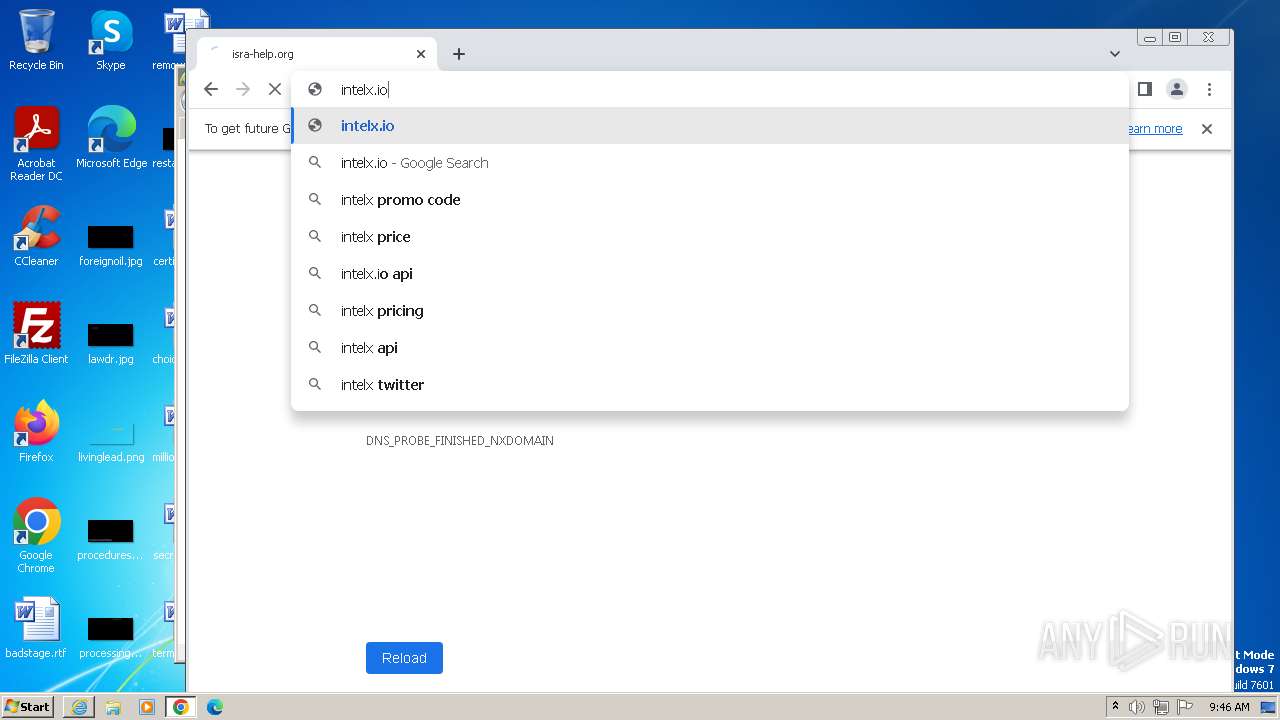
Task: Open Chrome three-dot menu
Action: [1209, 89]
